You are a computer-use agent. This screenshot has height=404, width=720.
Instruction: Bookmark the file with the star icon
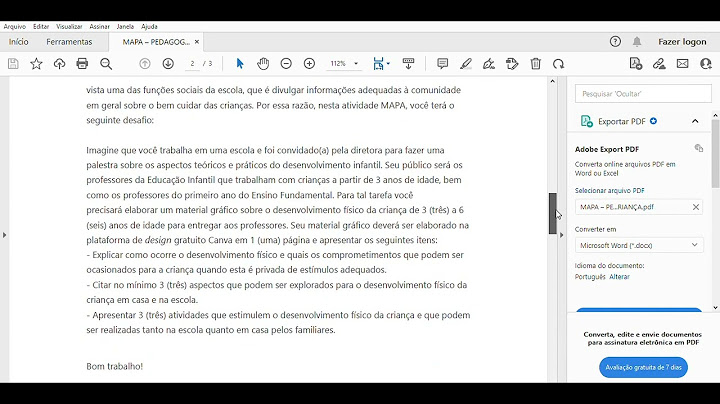36,64
